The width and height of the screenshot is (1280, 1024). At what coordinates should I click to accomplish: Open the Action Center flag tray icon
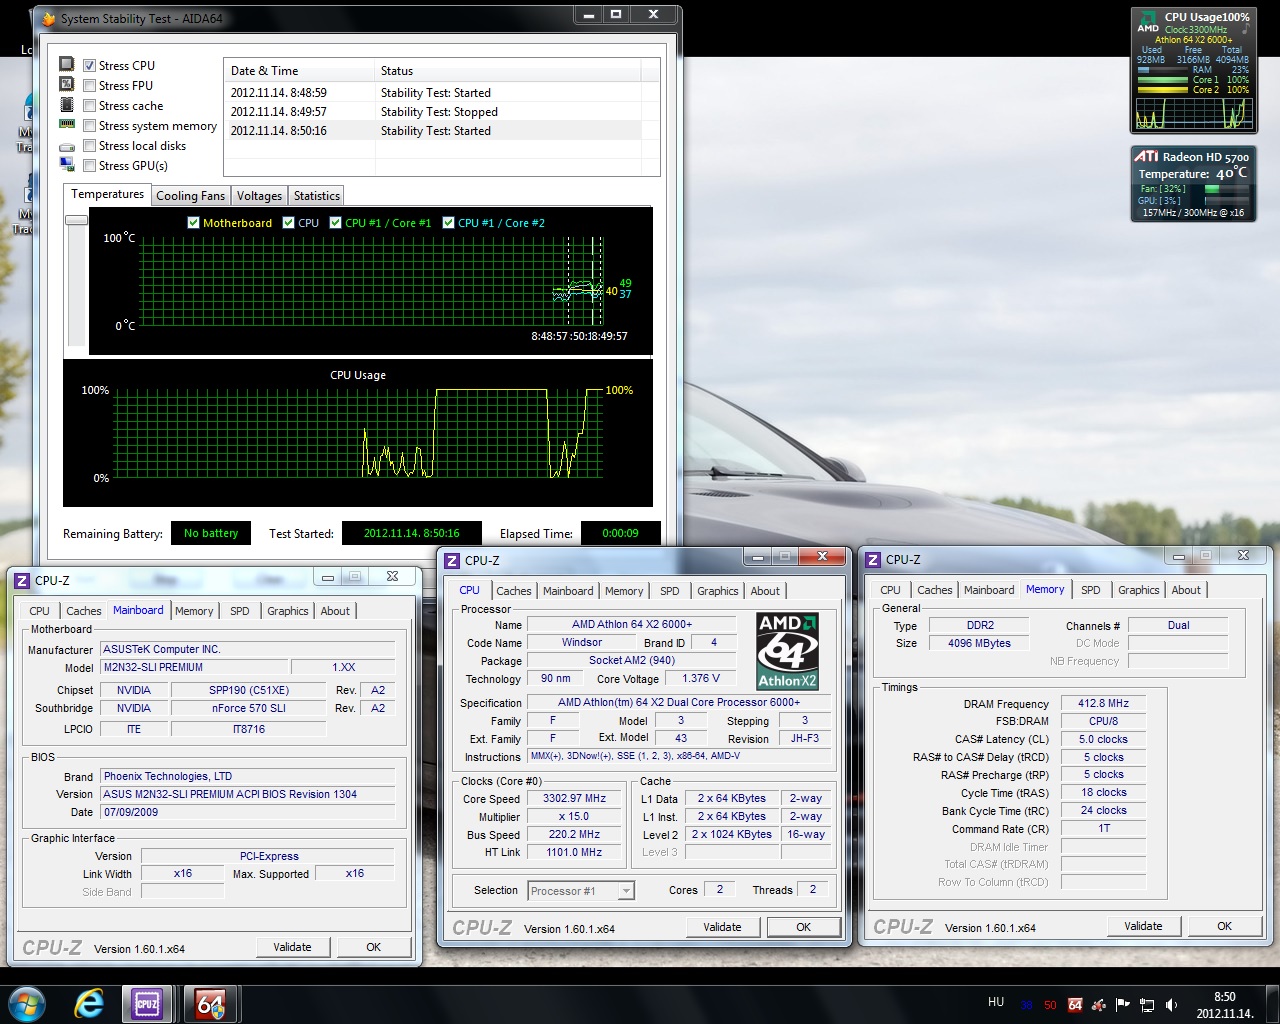(x=1123, y=1005)
